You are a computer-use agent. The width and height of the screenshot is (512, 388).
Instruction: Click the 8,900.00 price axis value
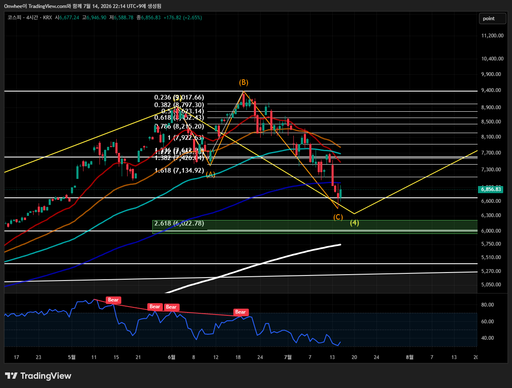[491, 107]
